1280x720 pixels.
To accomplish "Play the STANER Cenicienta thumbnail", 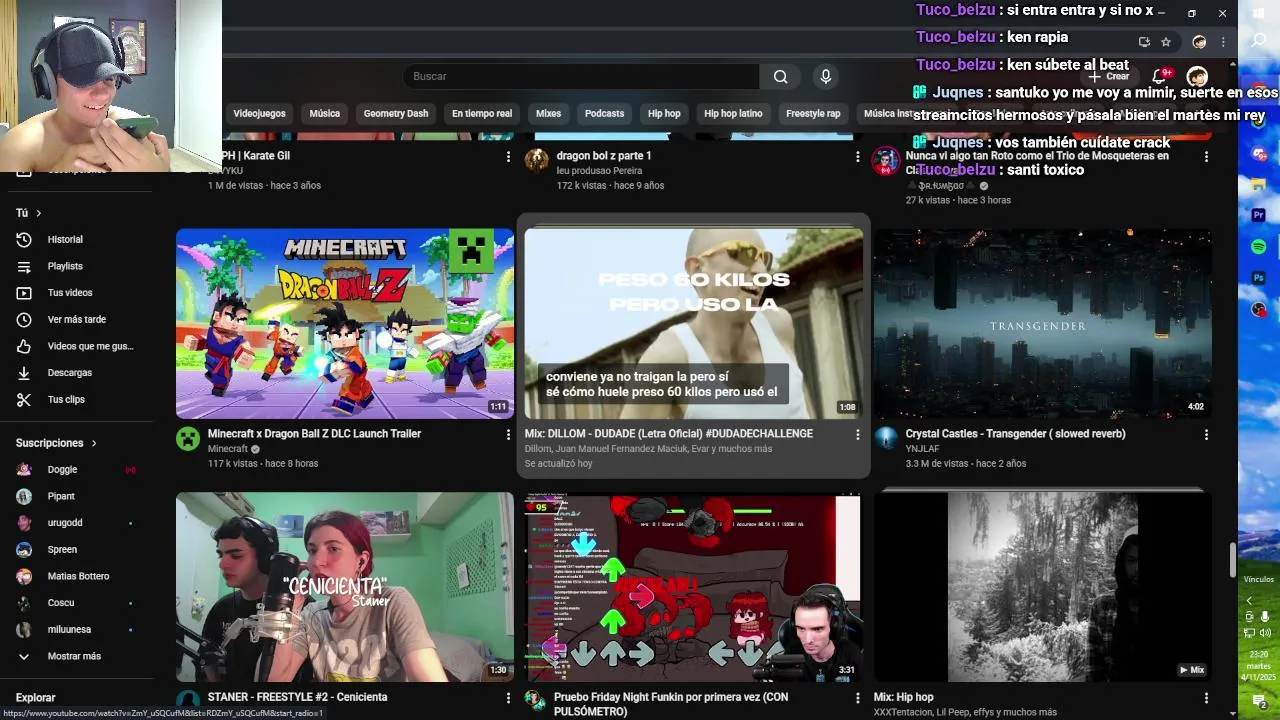I will coord(345,587).
